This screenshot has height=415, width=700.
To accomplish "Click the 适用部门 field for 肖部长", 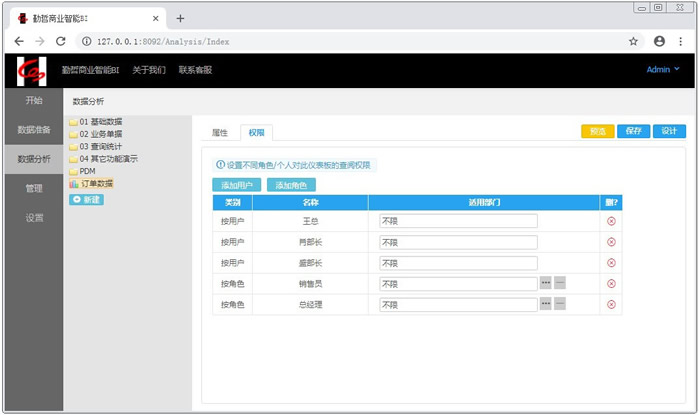I will click(x=457, y=242).
